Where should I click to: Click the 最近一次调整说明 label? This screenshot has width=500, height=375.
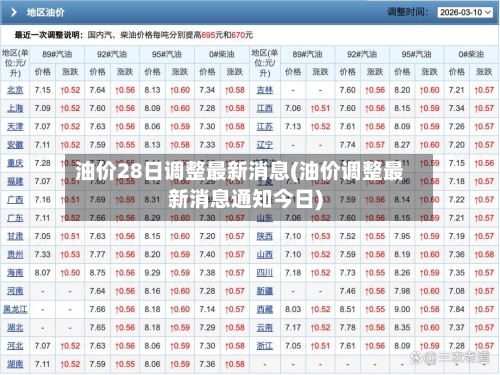click(x=49, y=35)
